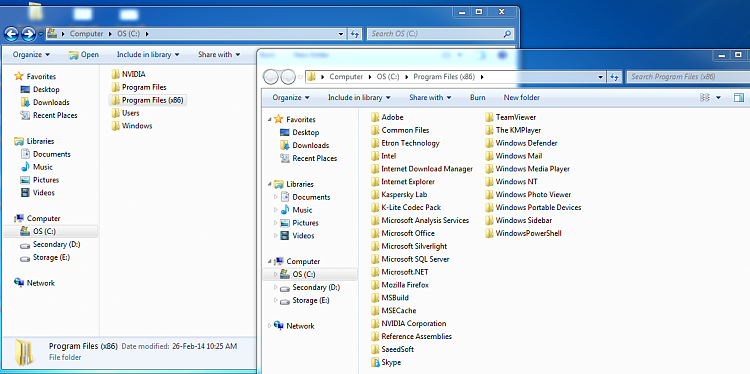Select Desktop in back window Favorites
The image size is (750, 374).
pyautogui.click(x=46, y=89)
